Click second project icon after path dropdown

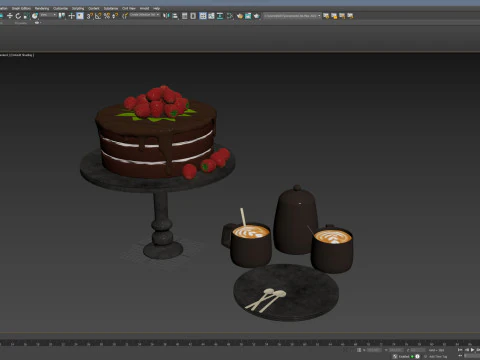point(334,16)
